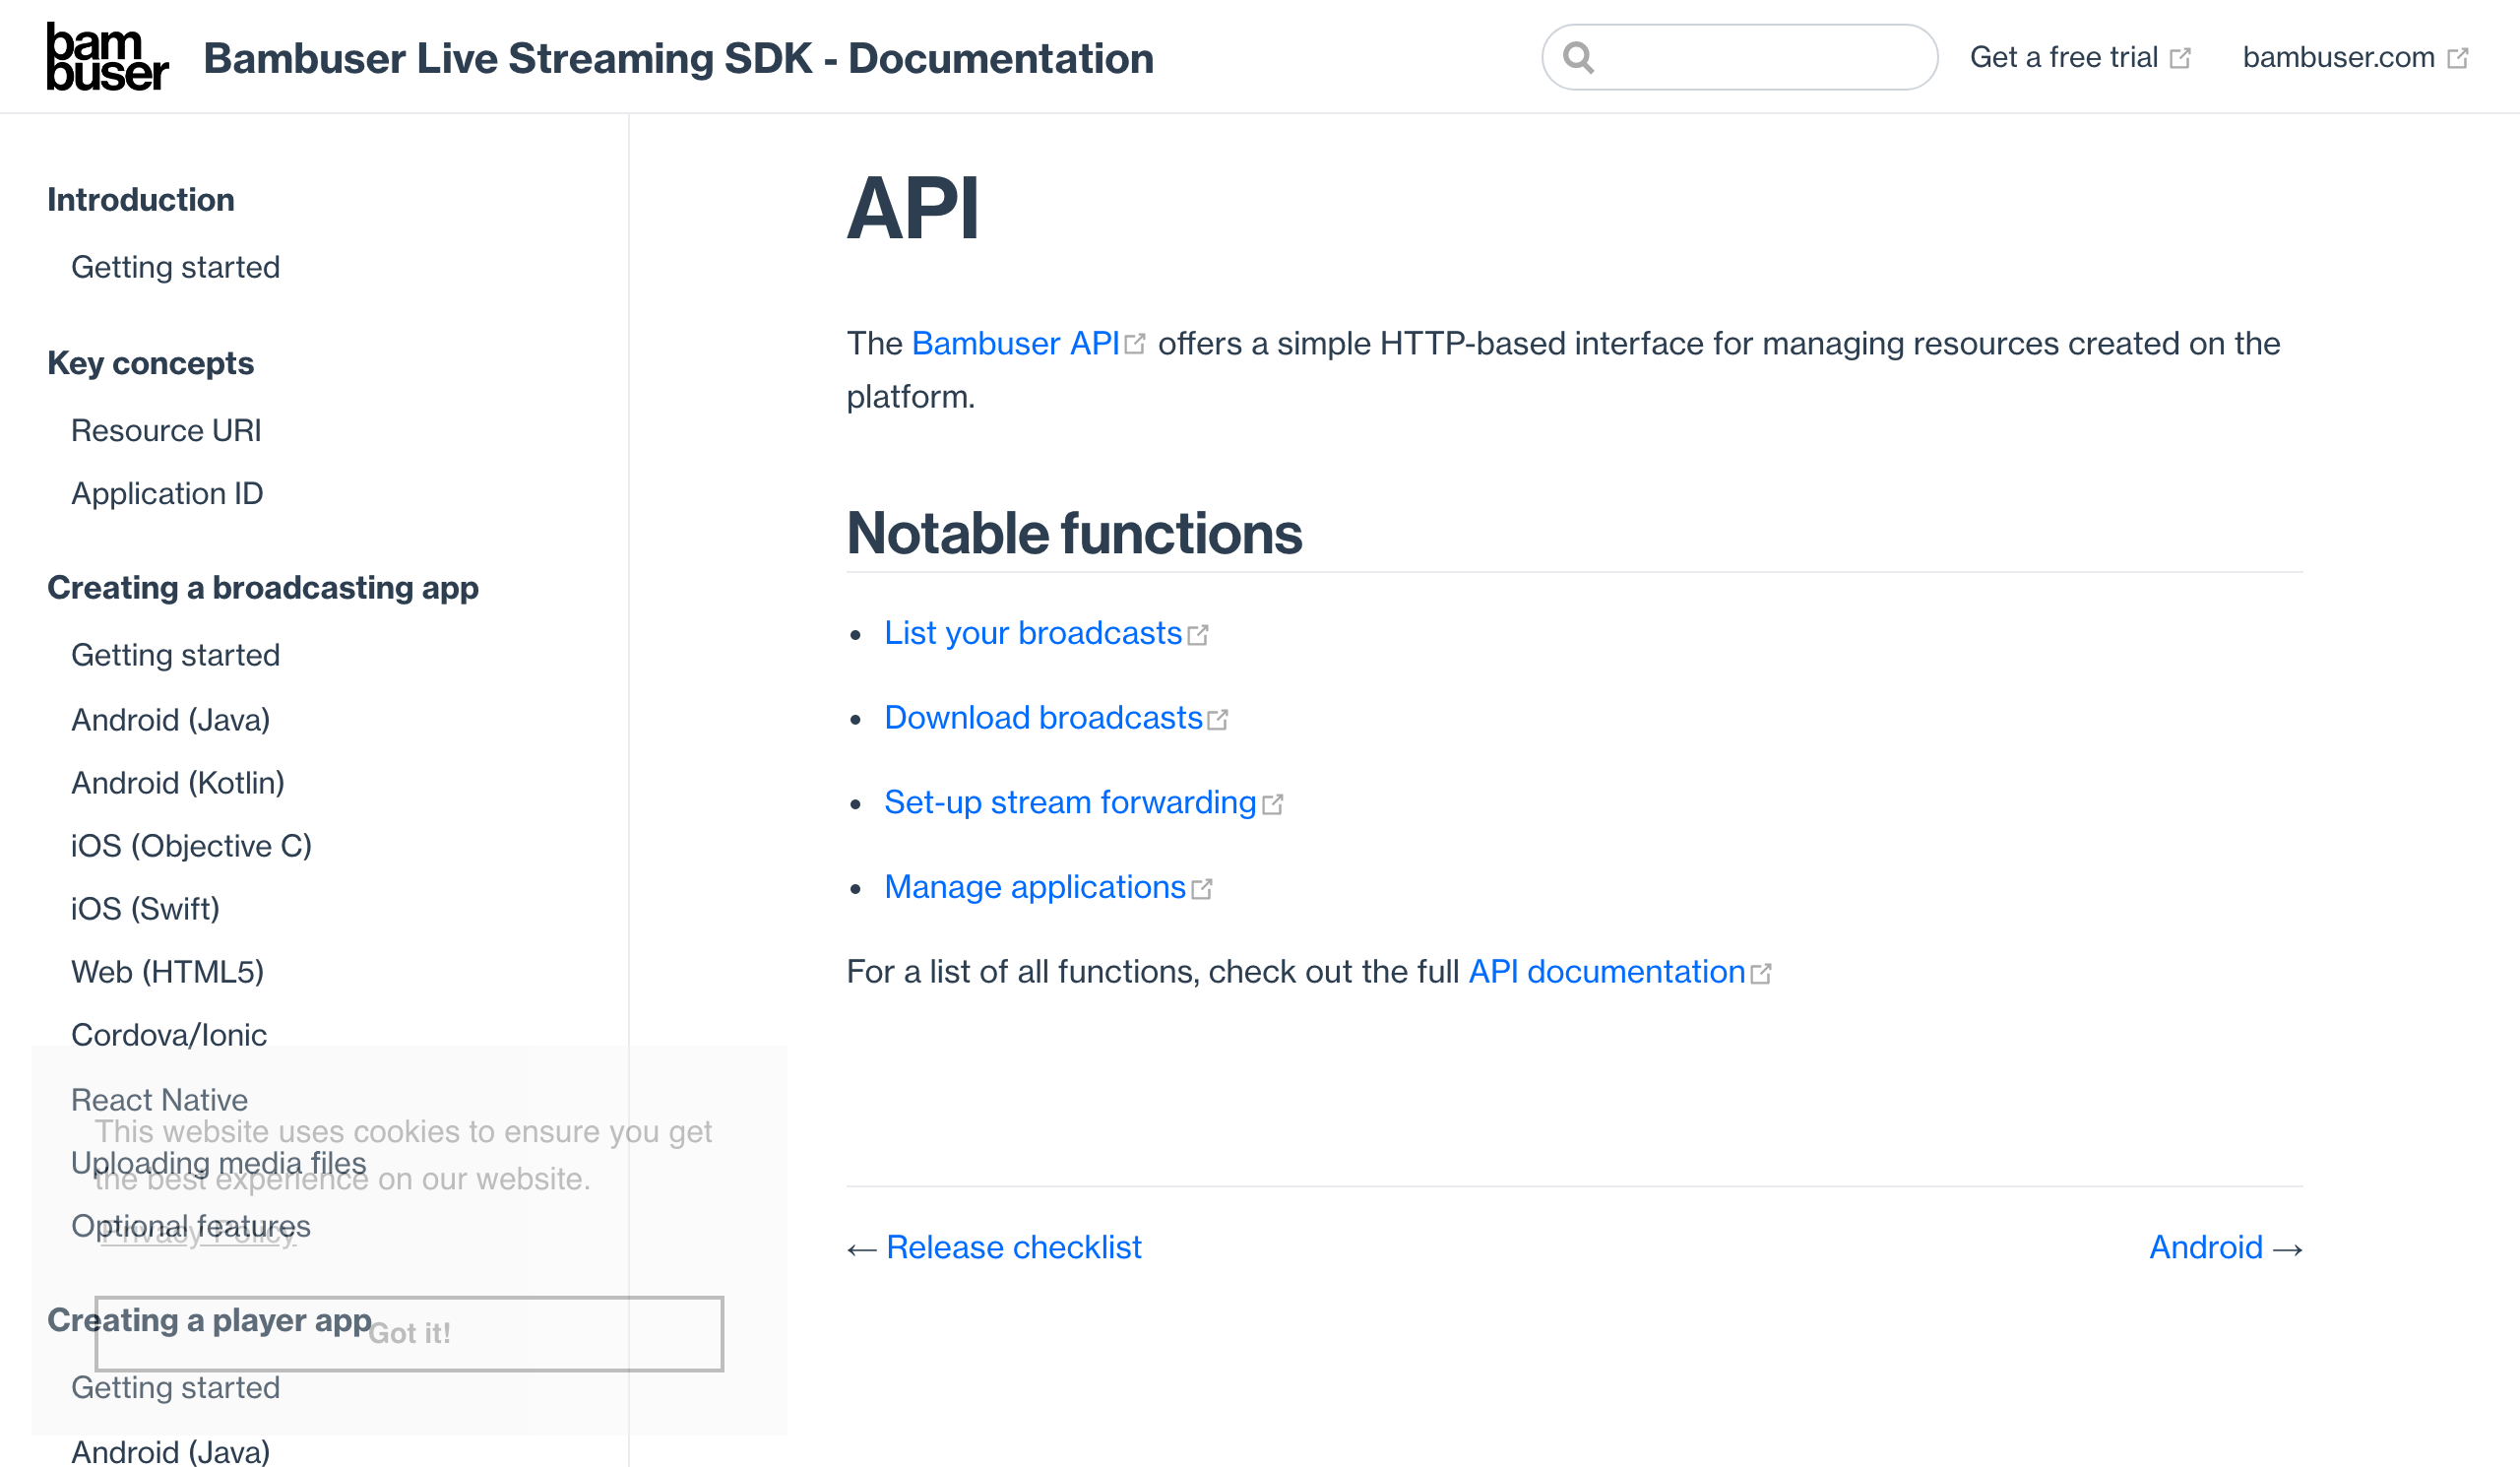The image size is (2520, 1467).
Task: Select Getting started under Introduction
Action: click(175, 267)
